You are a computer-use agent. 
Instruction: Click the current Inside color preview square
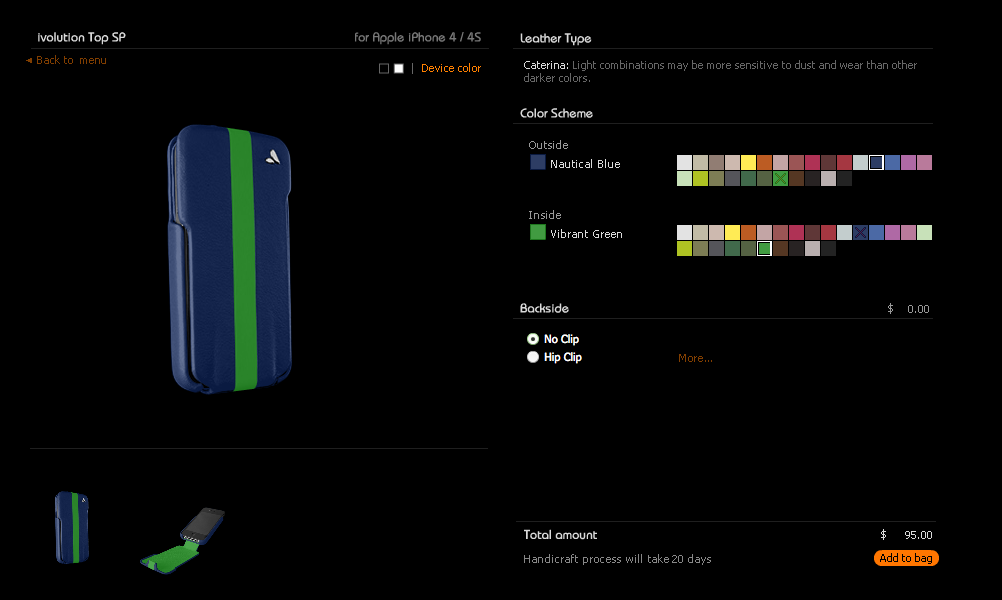coord(538,233)
